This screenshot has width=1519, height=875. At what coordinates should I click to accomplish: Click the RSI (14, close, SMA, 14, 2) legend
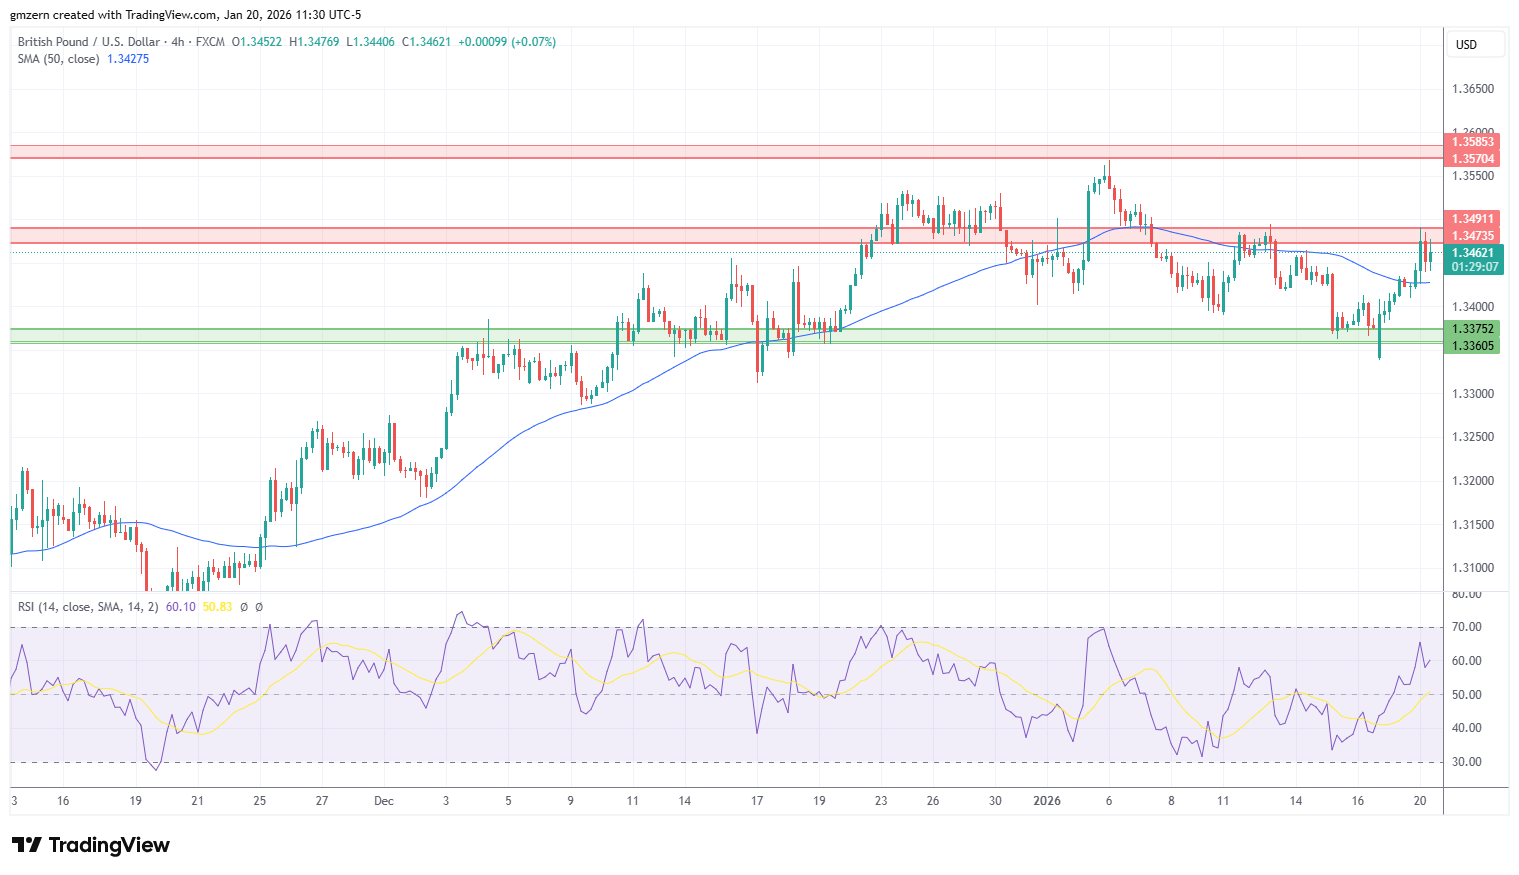[88, 607]
